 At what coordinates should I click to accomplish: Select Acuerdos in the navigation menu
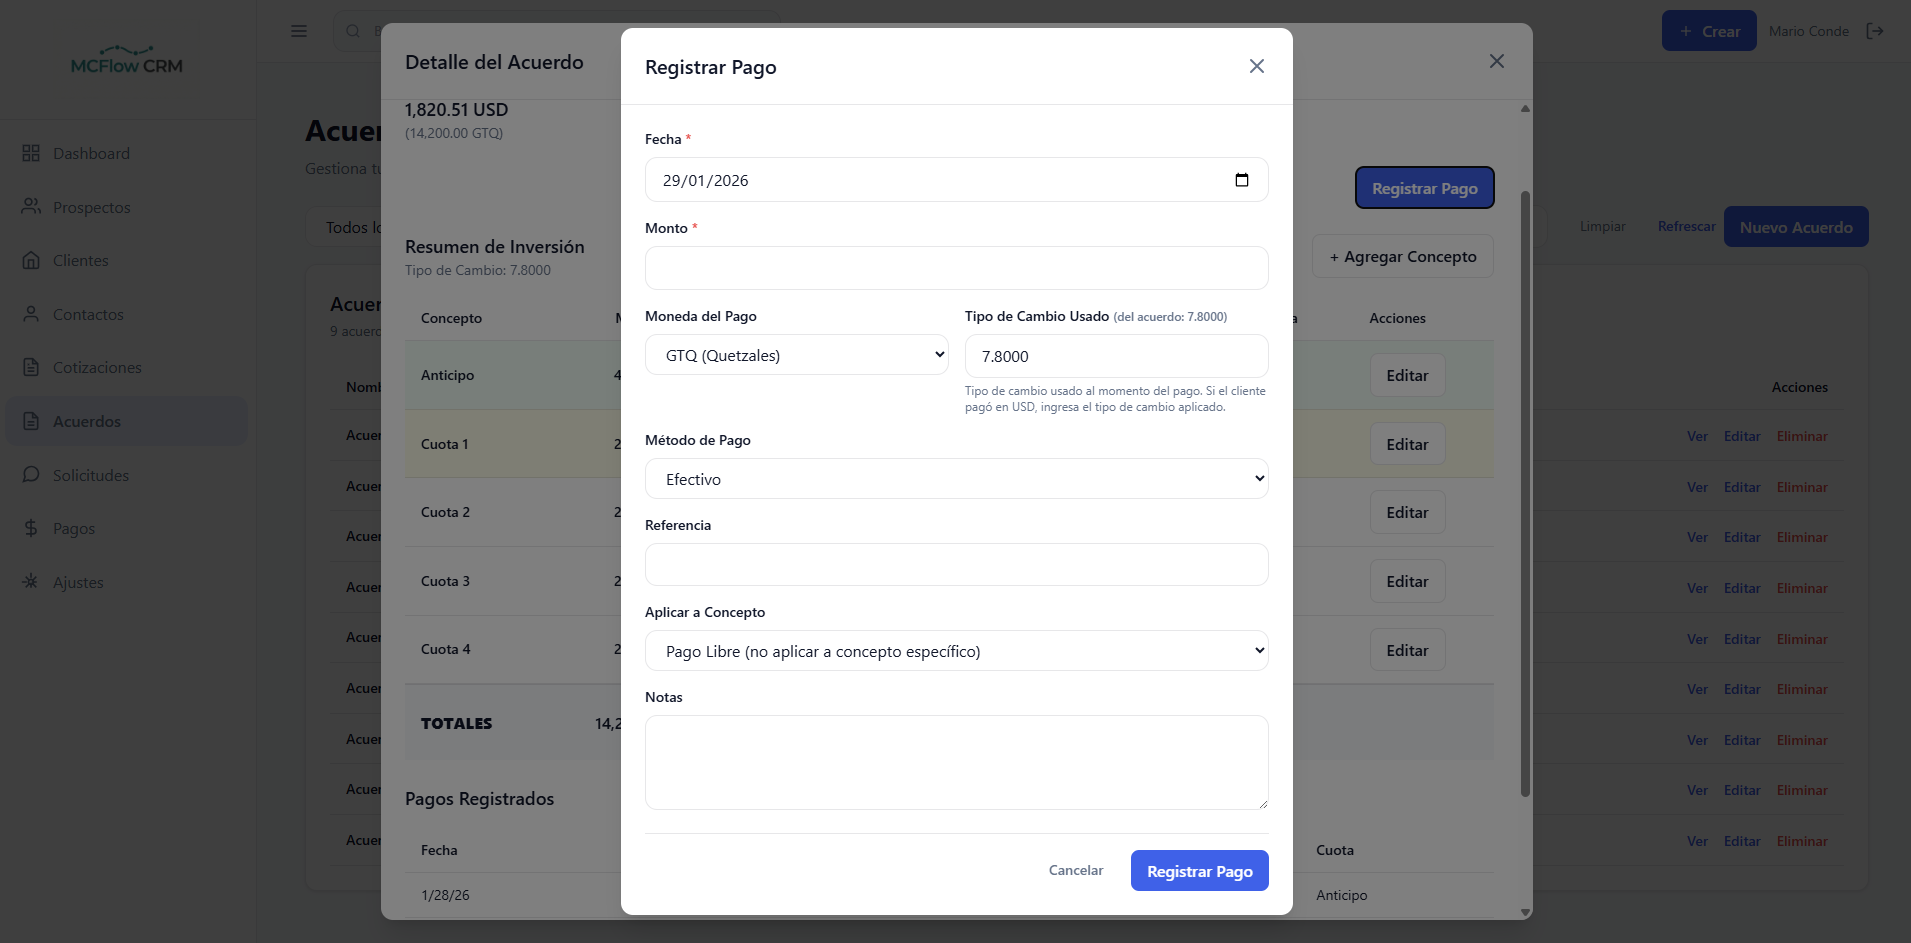click(86, 421)
